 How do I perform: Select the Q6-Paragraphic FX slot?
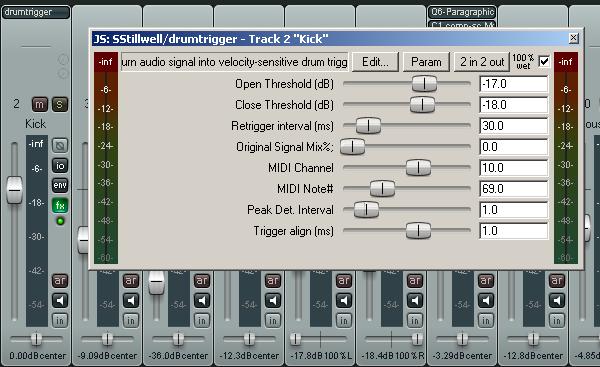coord(462,12)
